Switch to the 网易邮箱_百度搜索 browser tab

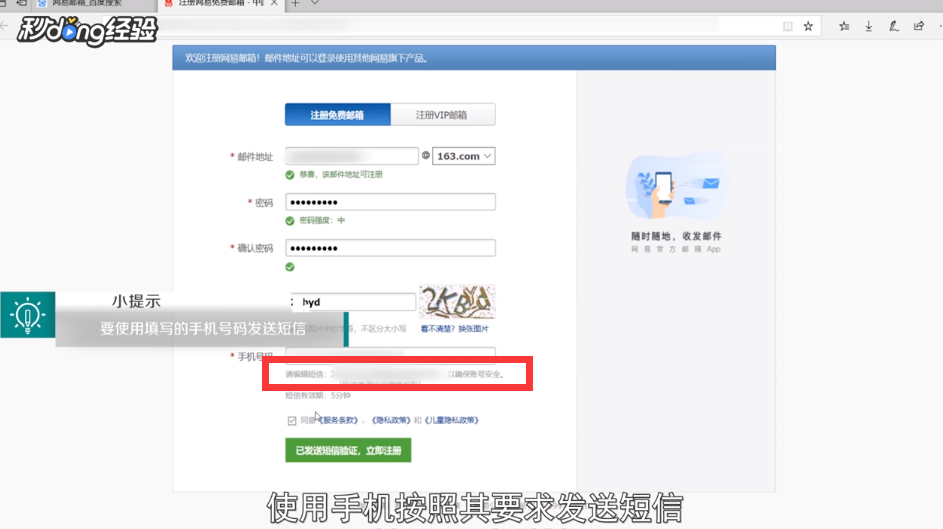[x=93, y=4]
